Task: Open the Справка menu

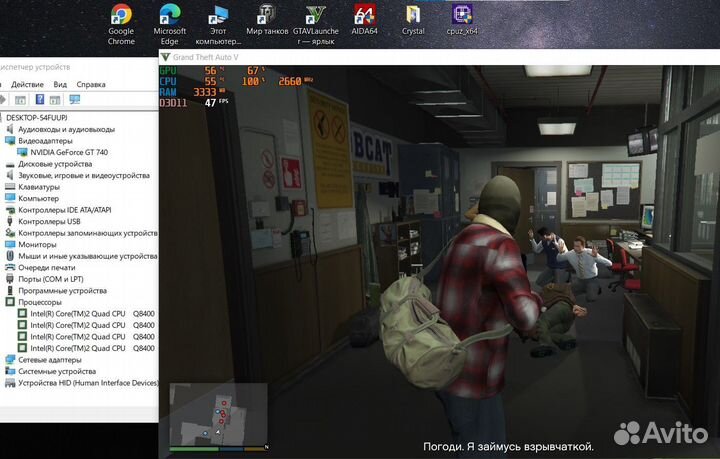Action: point(91,85)
